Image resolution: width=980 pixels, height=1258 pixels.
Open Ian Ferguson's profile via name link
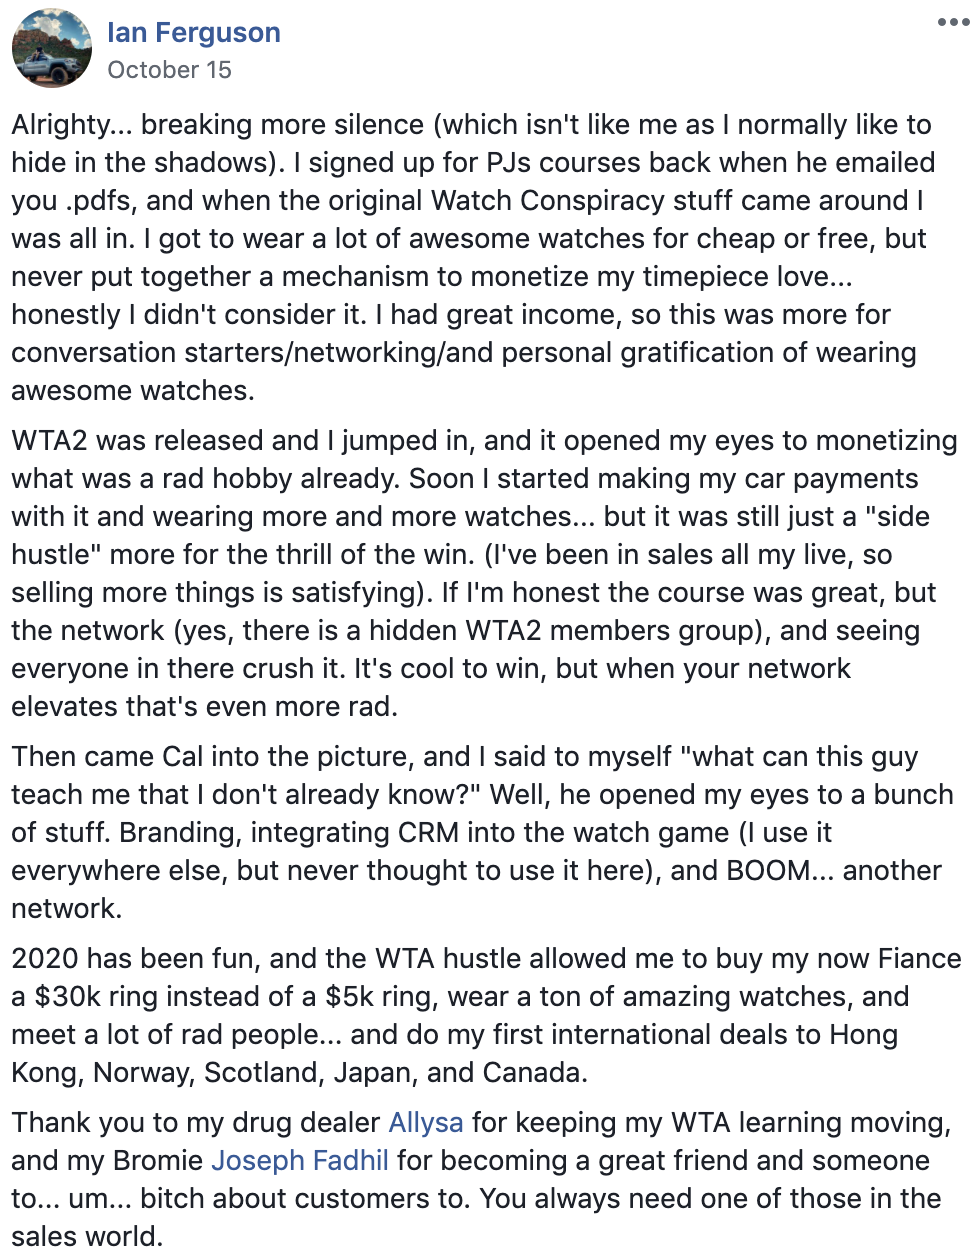pyautogui.click(x=194, y=33)
